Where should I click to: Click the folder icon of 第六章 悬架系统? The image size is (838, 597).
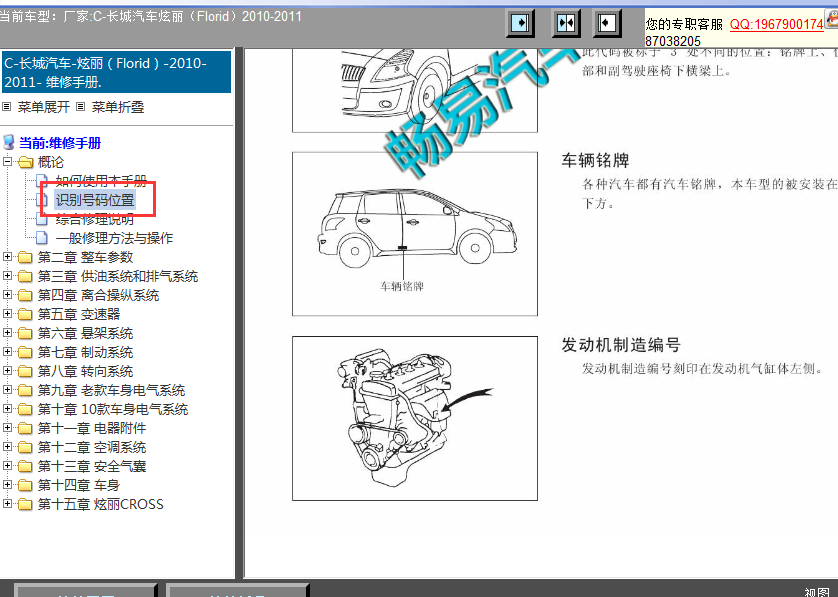[x=26, y=334]
